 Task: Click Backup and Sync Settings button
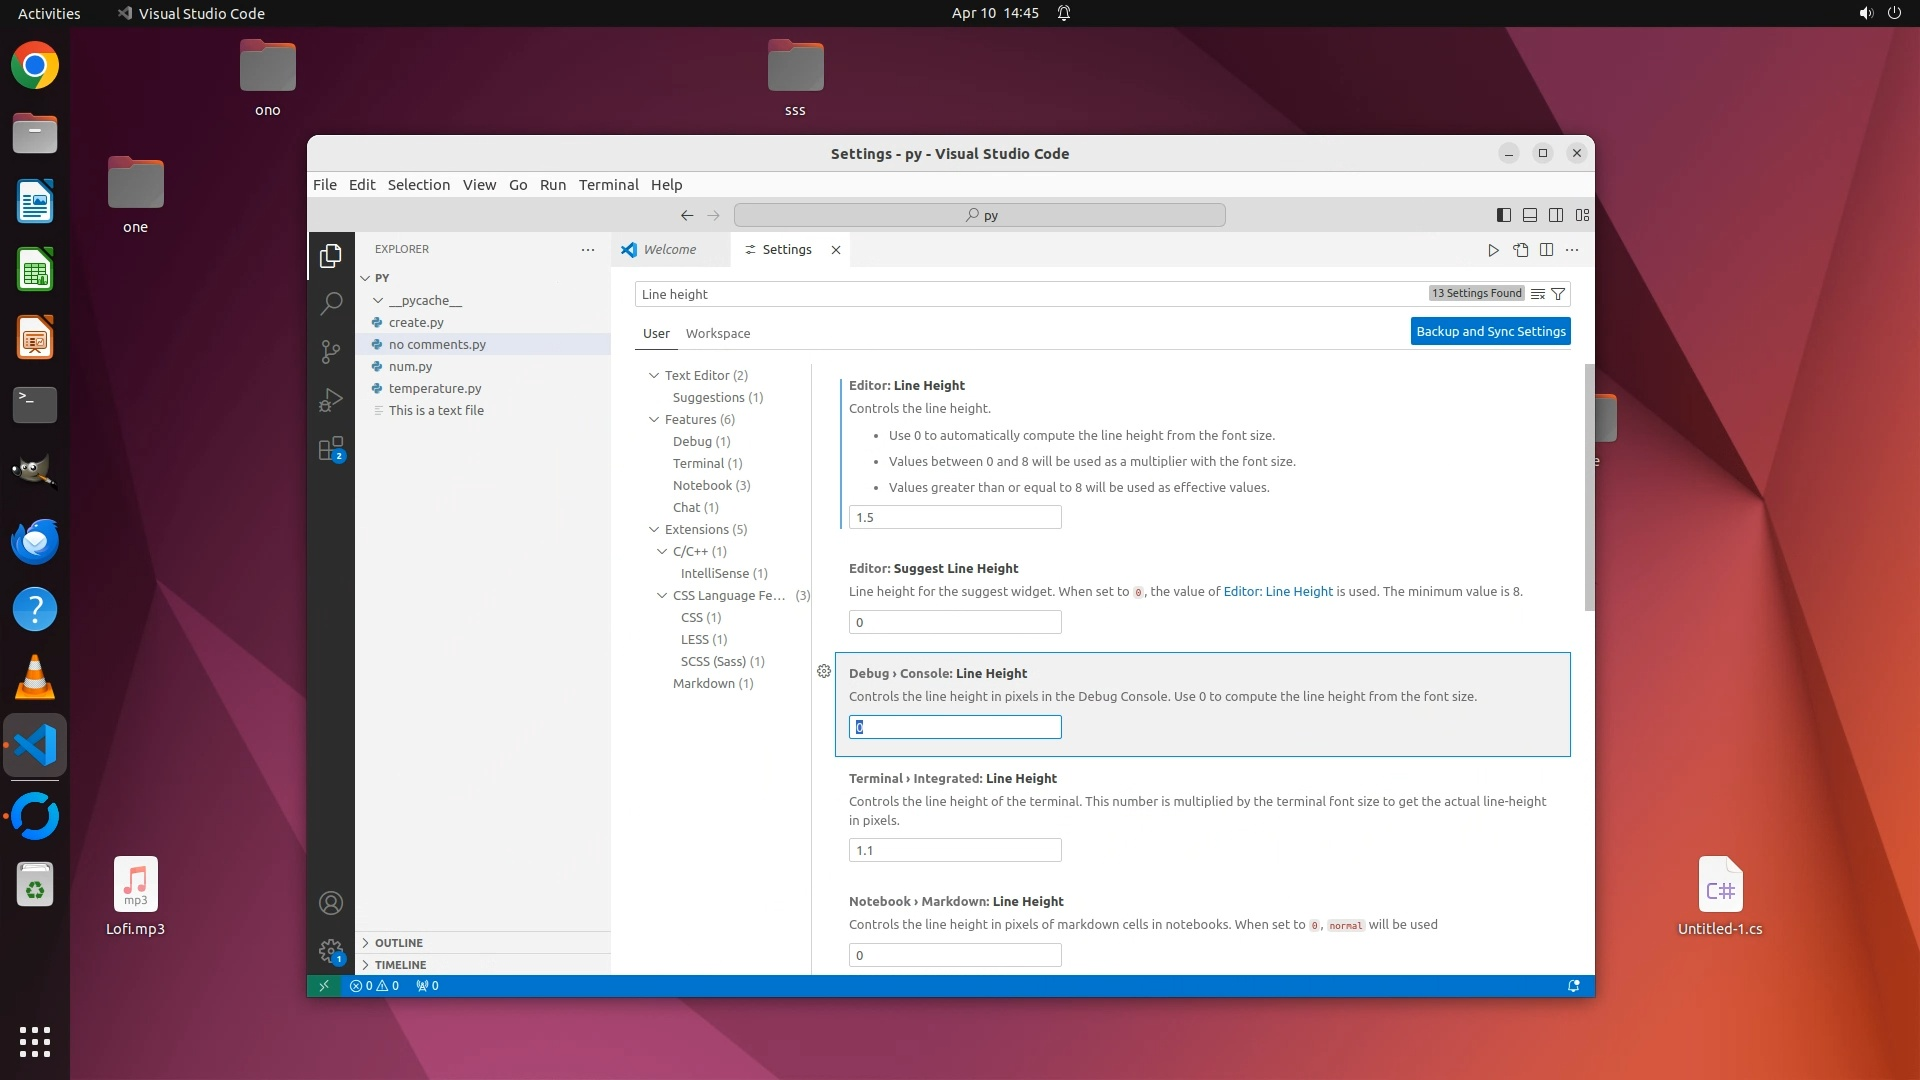(1490, 332)
